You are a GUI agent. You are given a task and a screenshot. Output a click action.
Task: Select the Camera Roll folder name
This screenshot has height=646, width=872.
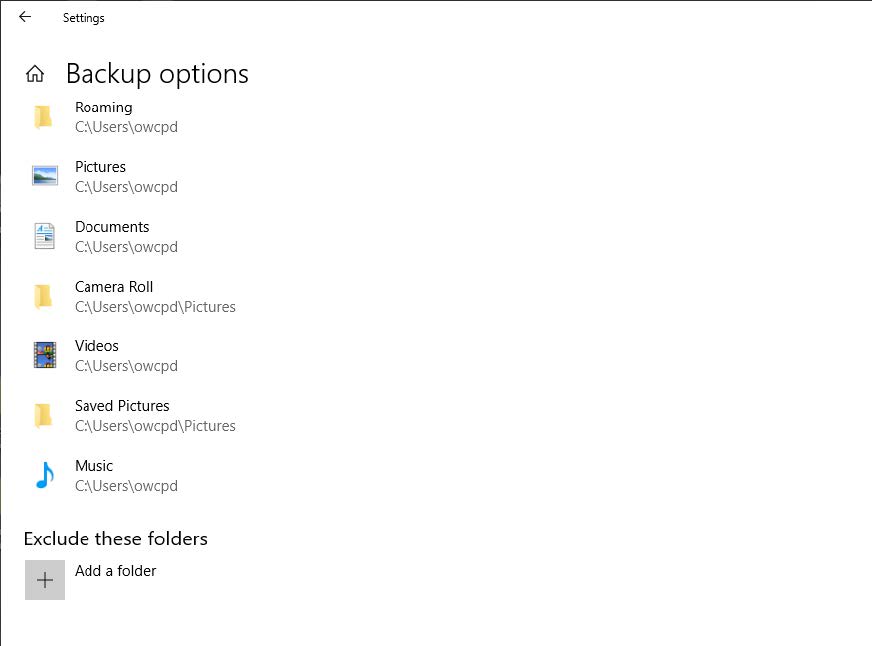pyautogui.click(x=114, y=287)
